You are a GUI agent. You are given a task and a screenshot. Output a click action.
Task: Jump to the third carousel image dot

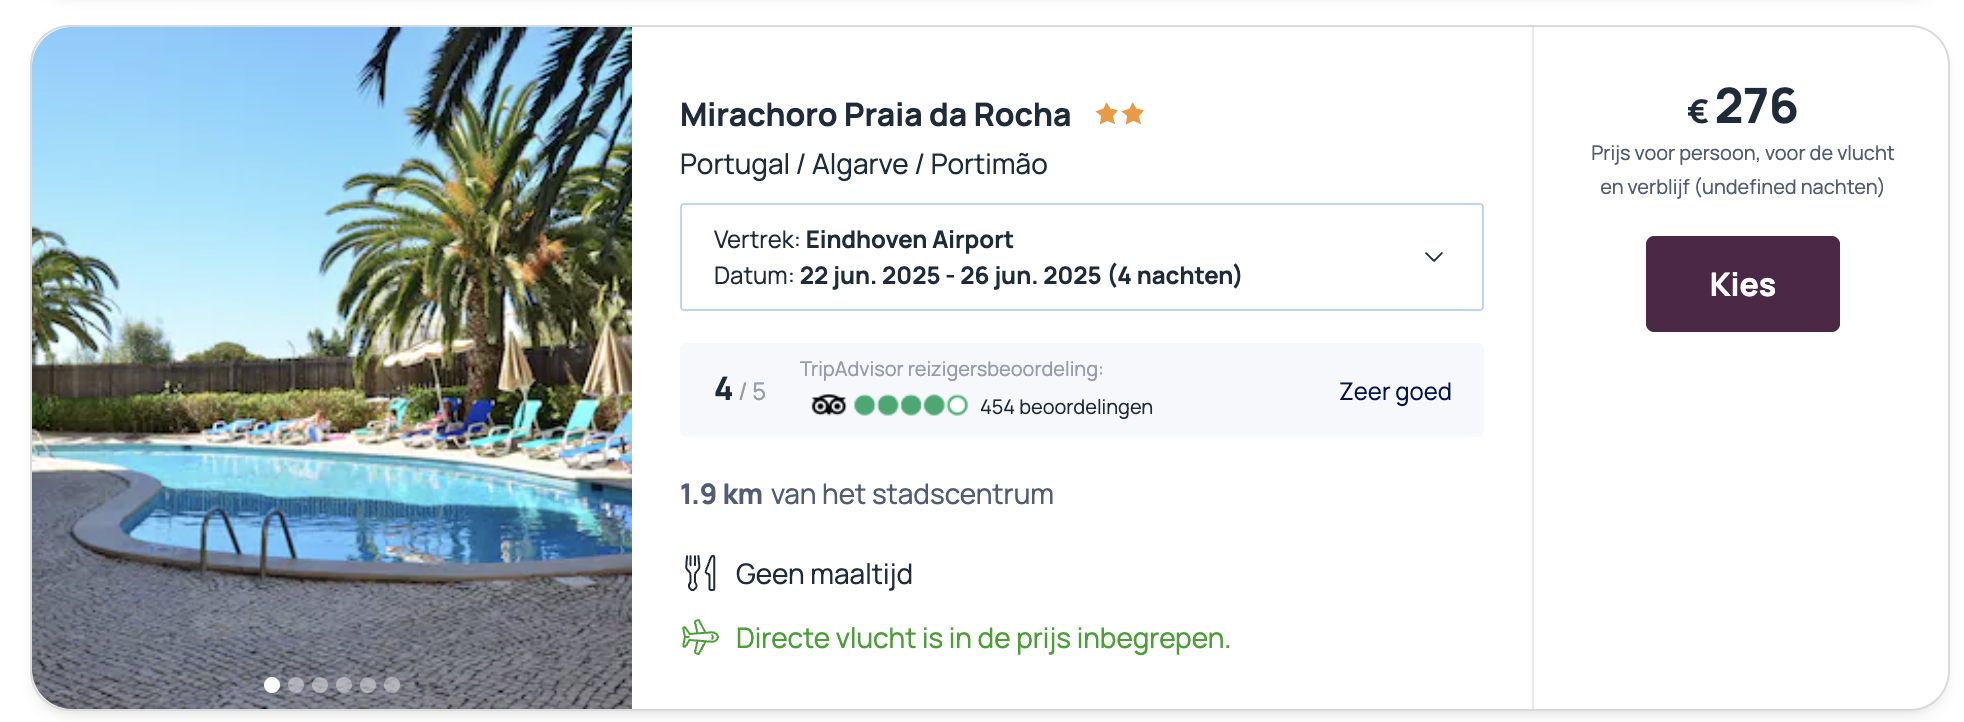pyautogui.click(x=320, y=685)
